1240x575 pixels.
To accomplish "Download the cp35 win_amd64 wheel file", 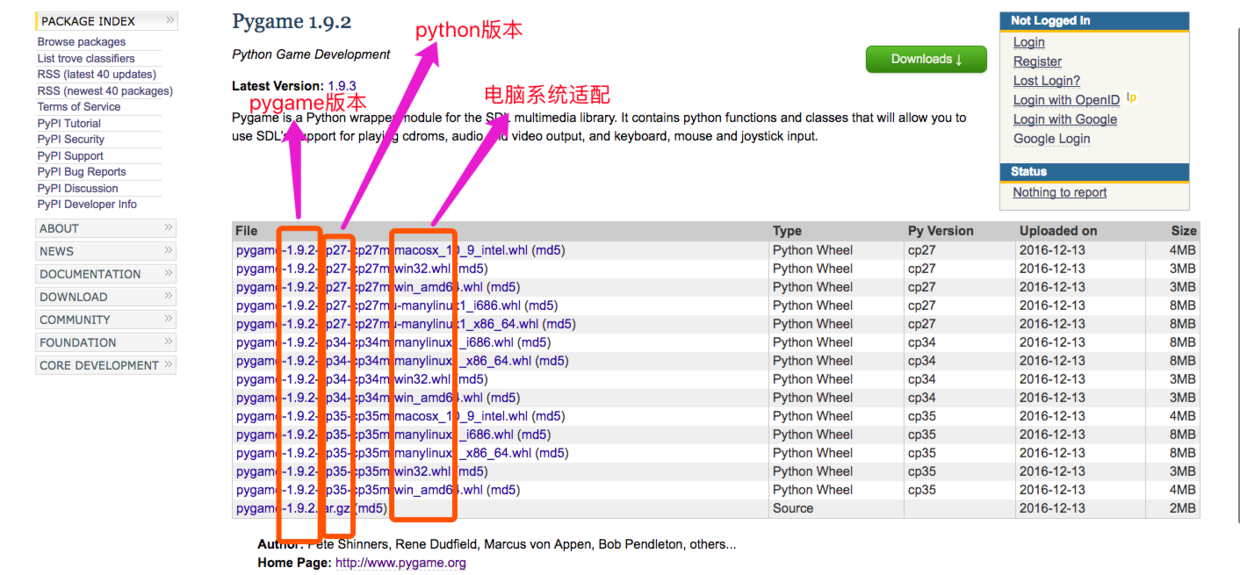I will (360, 490).
